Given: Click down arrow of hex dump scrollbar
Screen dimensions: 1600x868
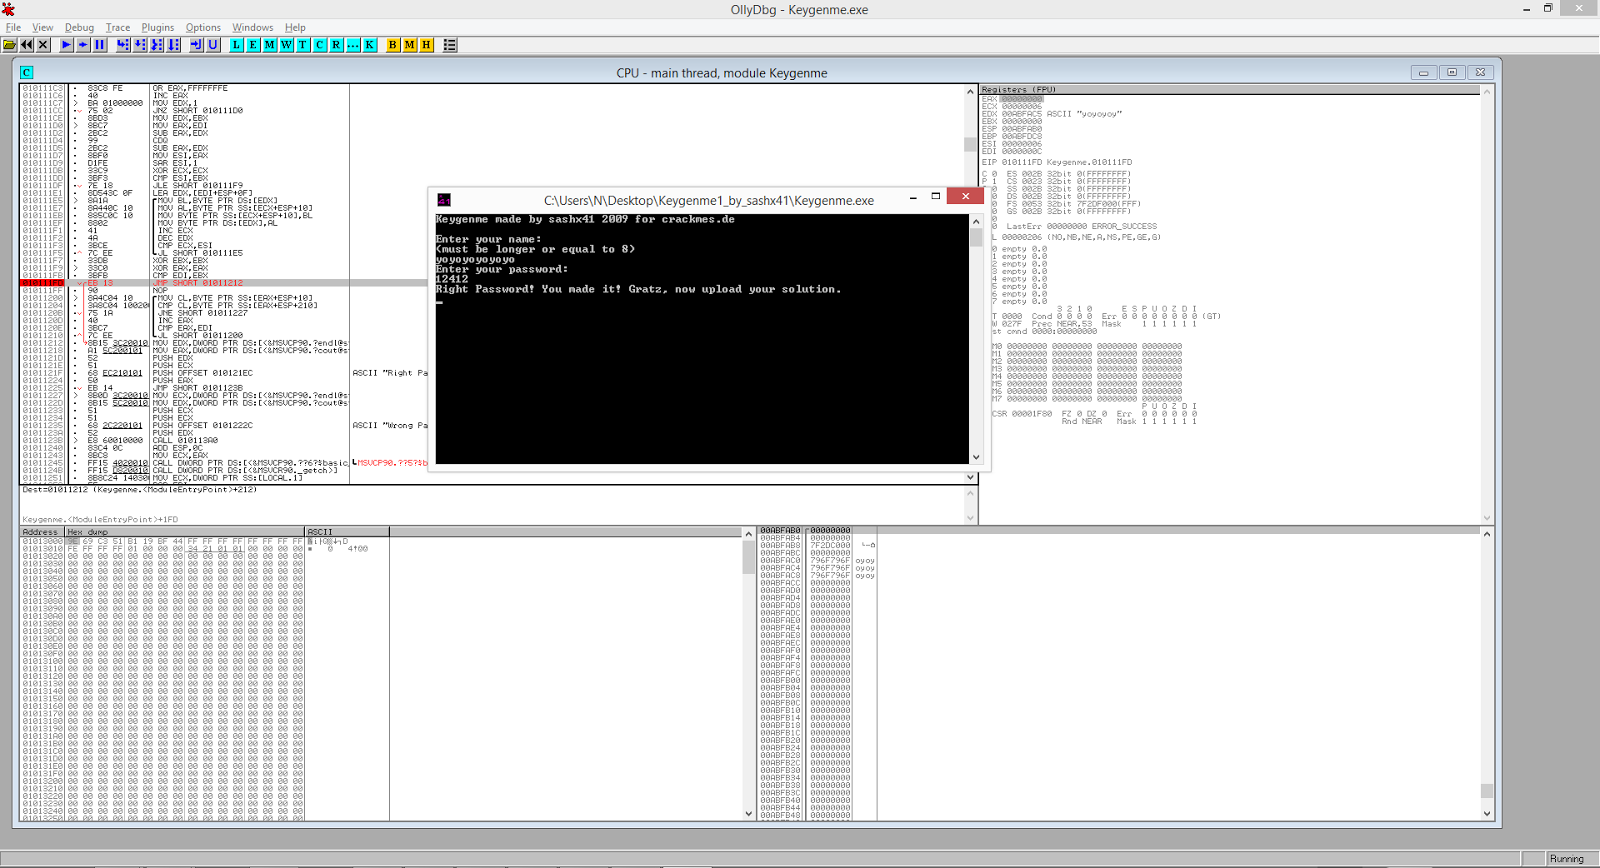Looking at the screenshot, I should tap(749, 814).
